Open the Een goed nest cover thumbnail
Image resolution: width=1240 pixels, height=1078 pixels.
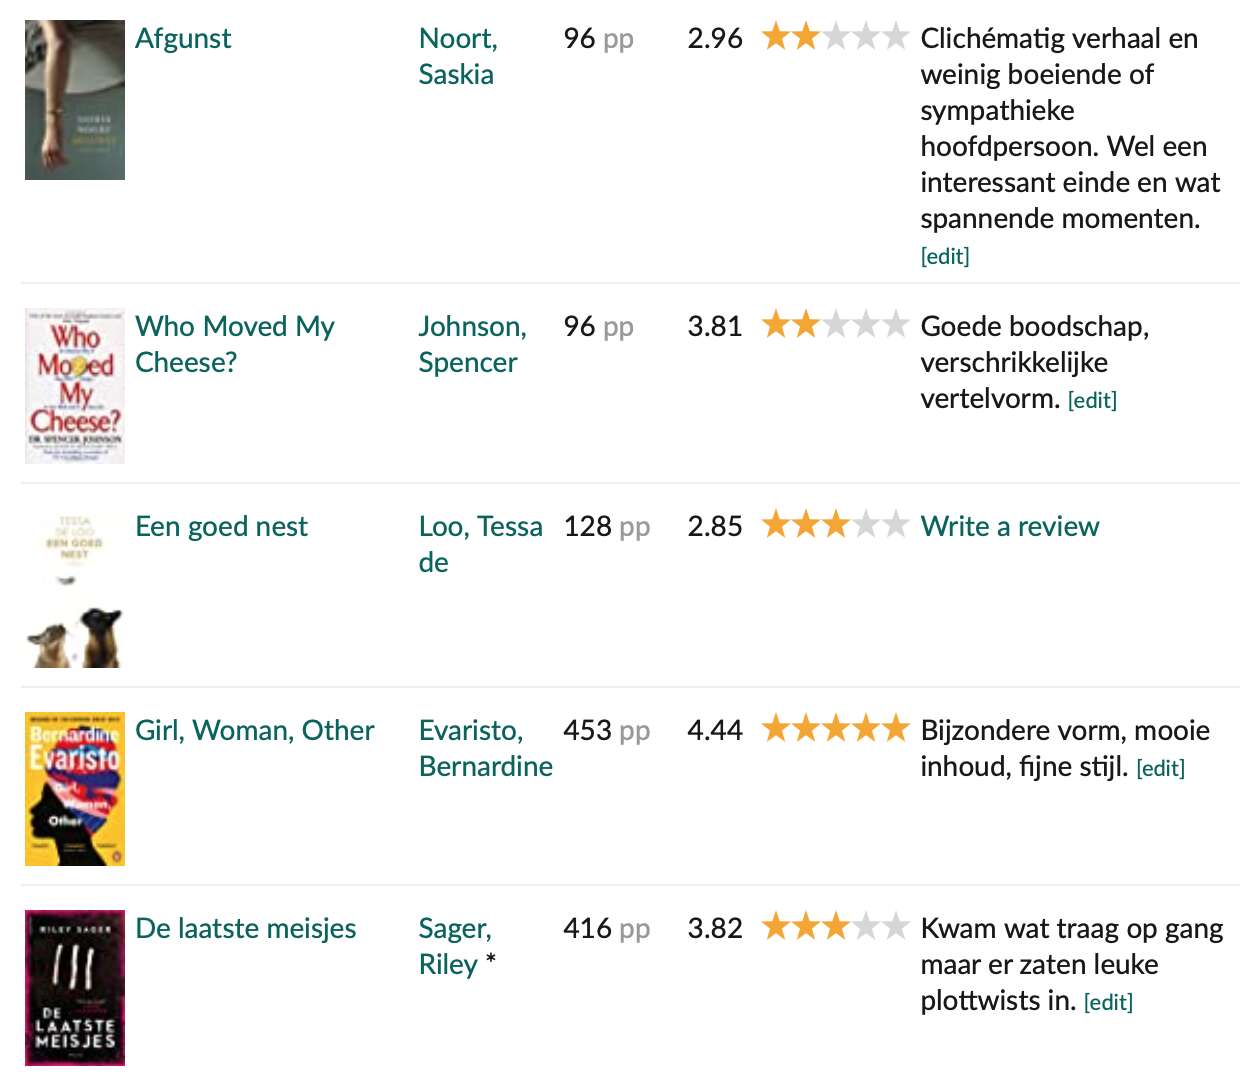click(75, 589)
